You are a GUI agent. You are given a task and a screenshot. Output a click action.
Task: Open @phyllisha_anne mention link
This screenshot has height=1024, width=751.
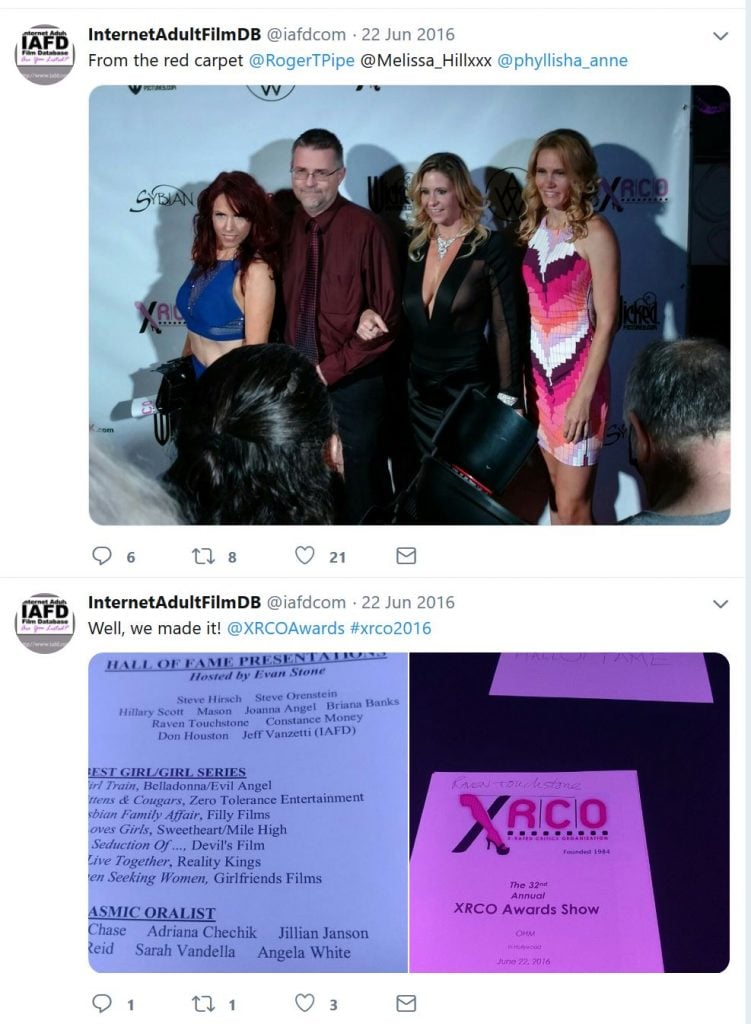pyautogui.click(x=562, y=61)
